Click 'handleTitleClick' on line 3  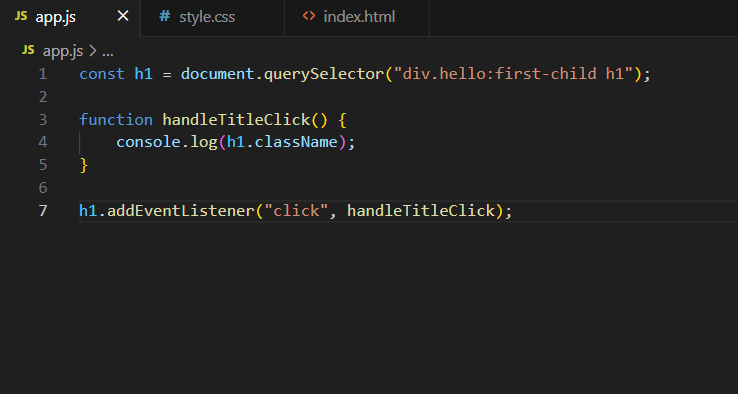click(236, 120)
